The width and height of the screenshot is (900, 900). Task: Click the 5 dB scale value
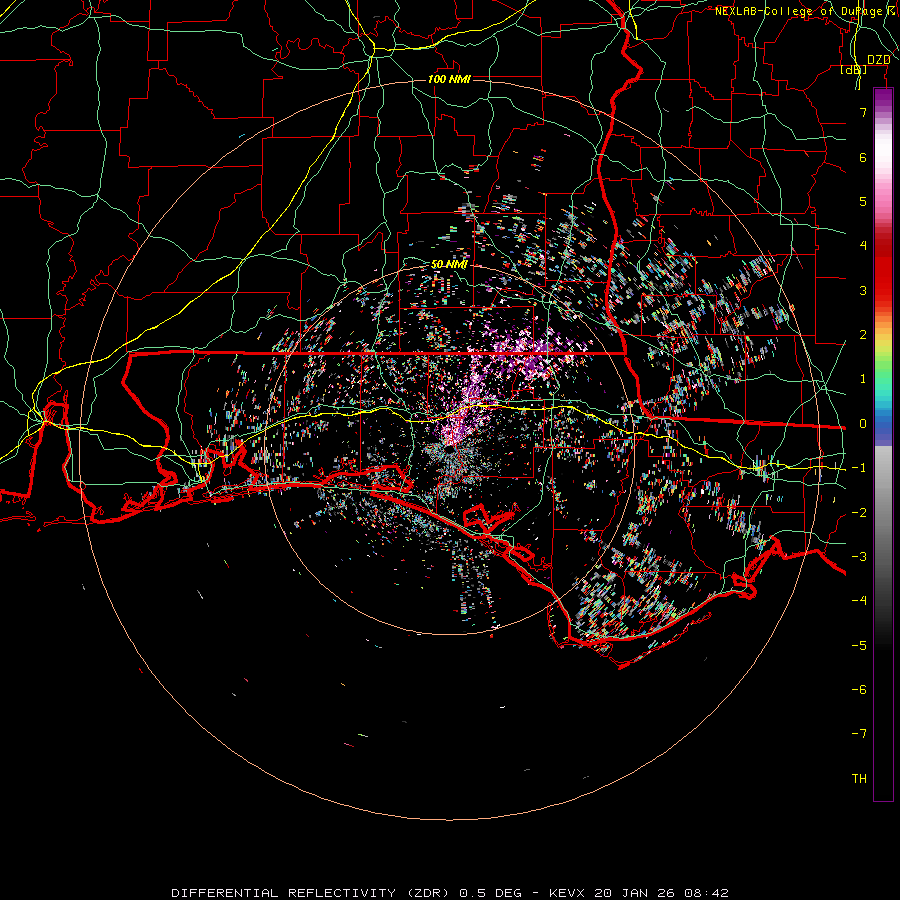pos(863,201)
